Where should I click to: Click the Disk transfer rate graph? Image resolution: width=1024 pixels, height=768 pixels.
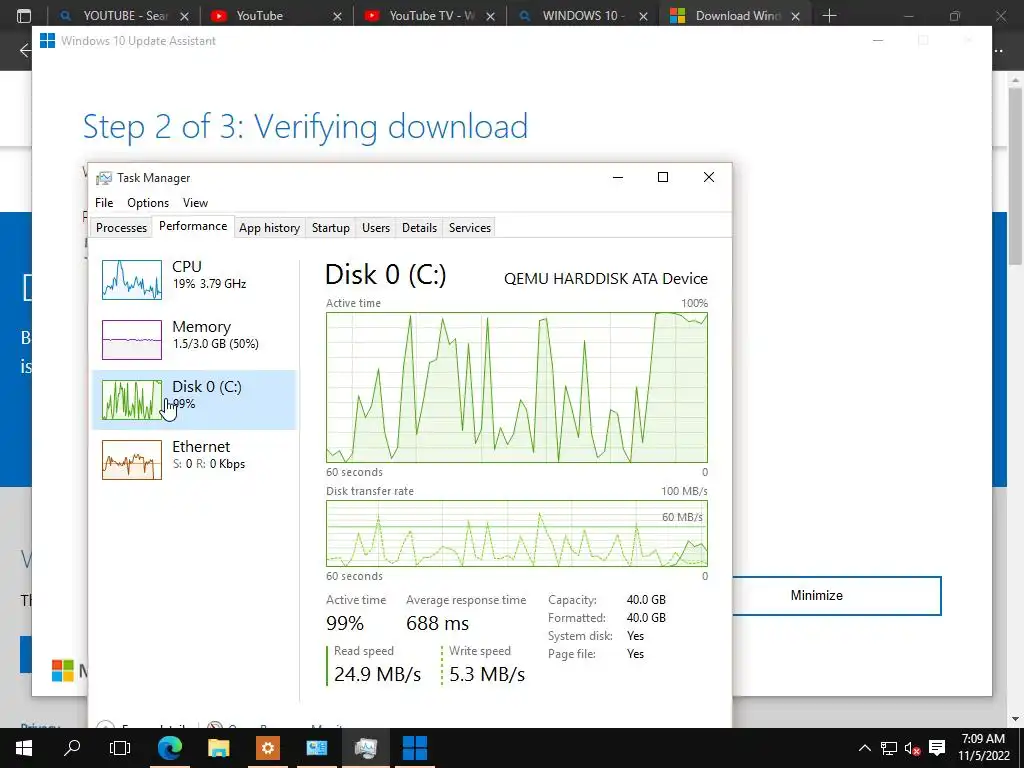517,534
